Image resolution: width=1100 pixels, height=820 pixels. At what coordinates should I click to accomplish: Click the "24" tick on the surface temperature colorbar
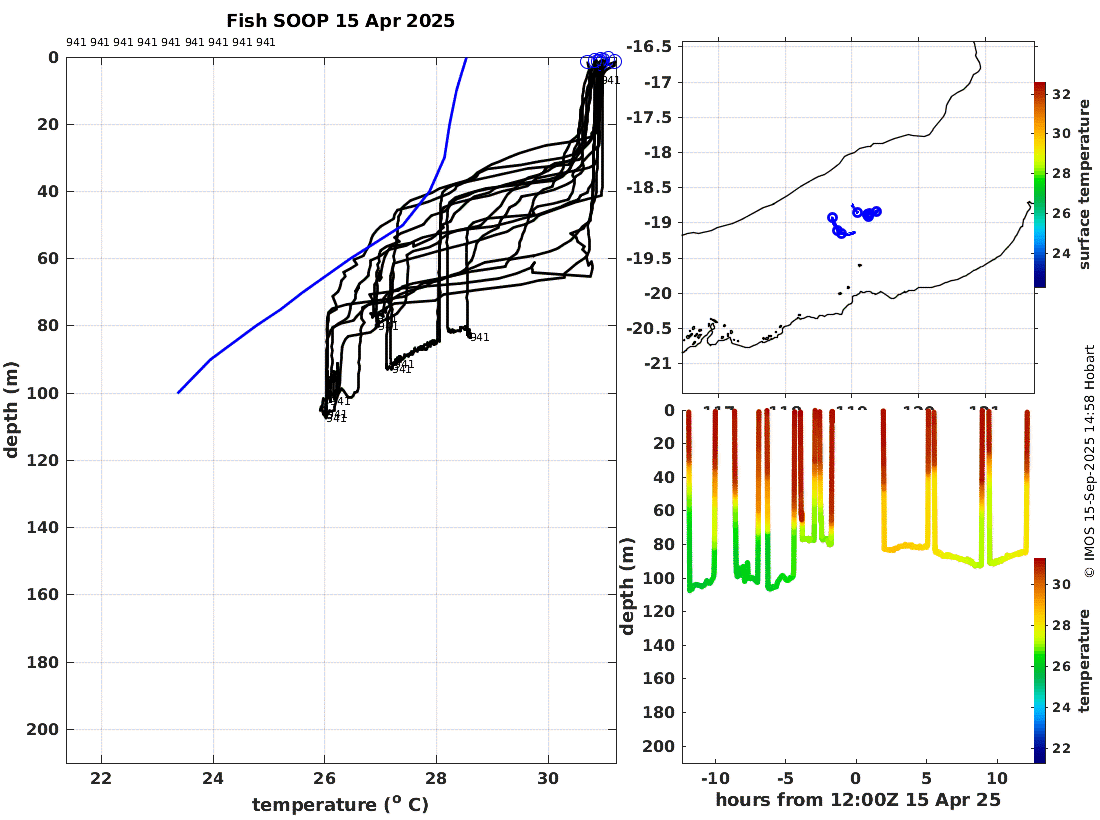coord(1061,253)
